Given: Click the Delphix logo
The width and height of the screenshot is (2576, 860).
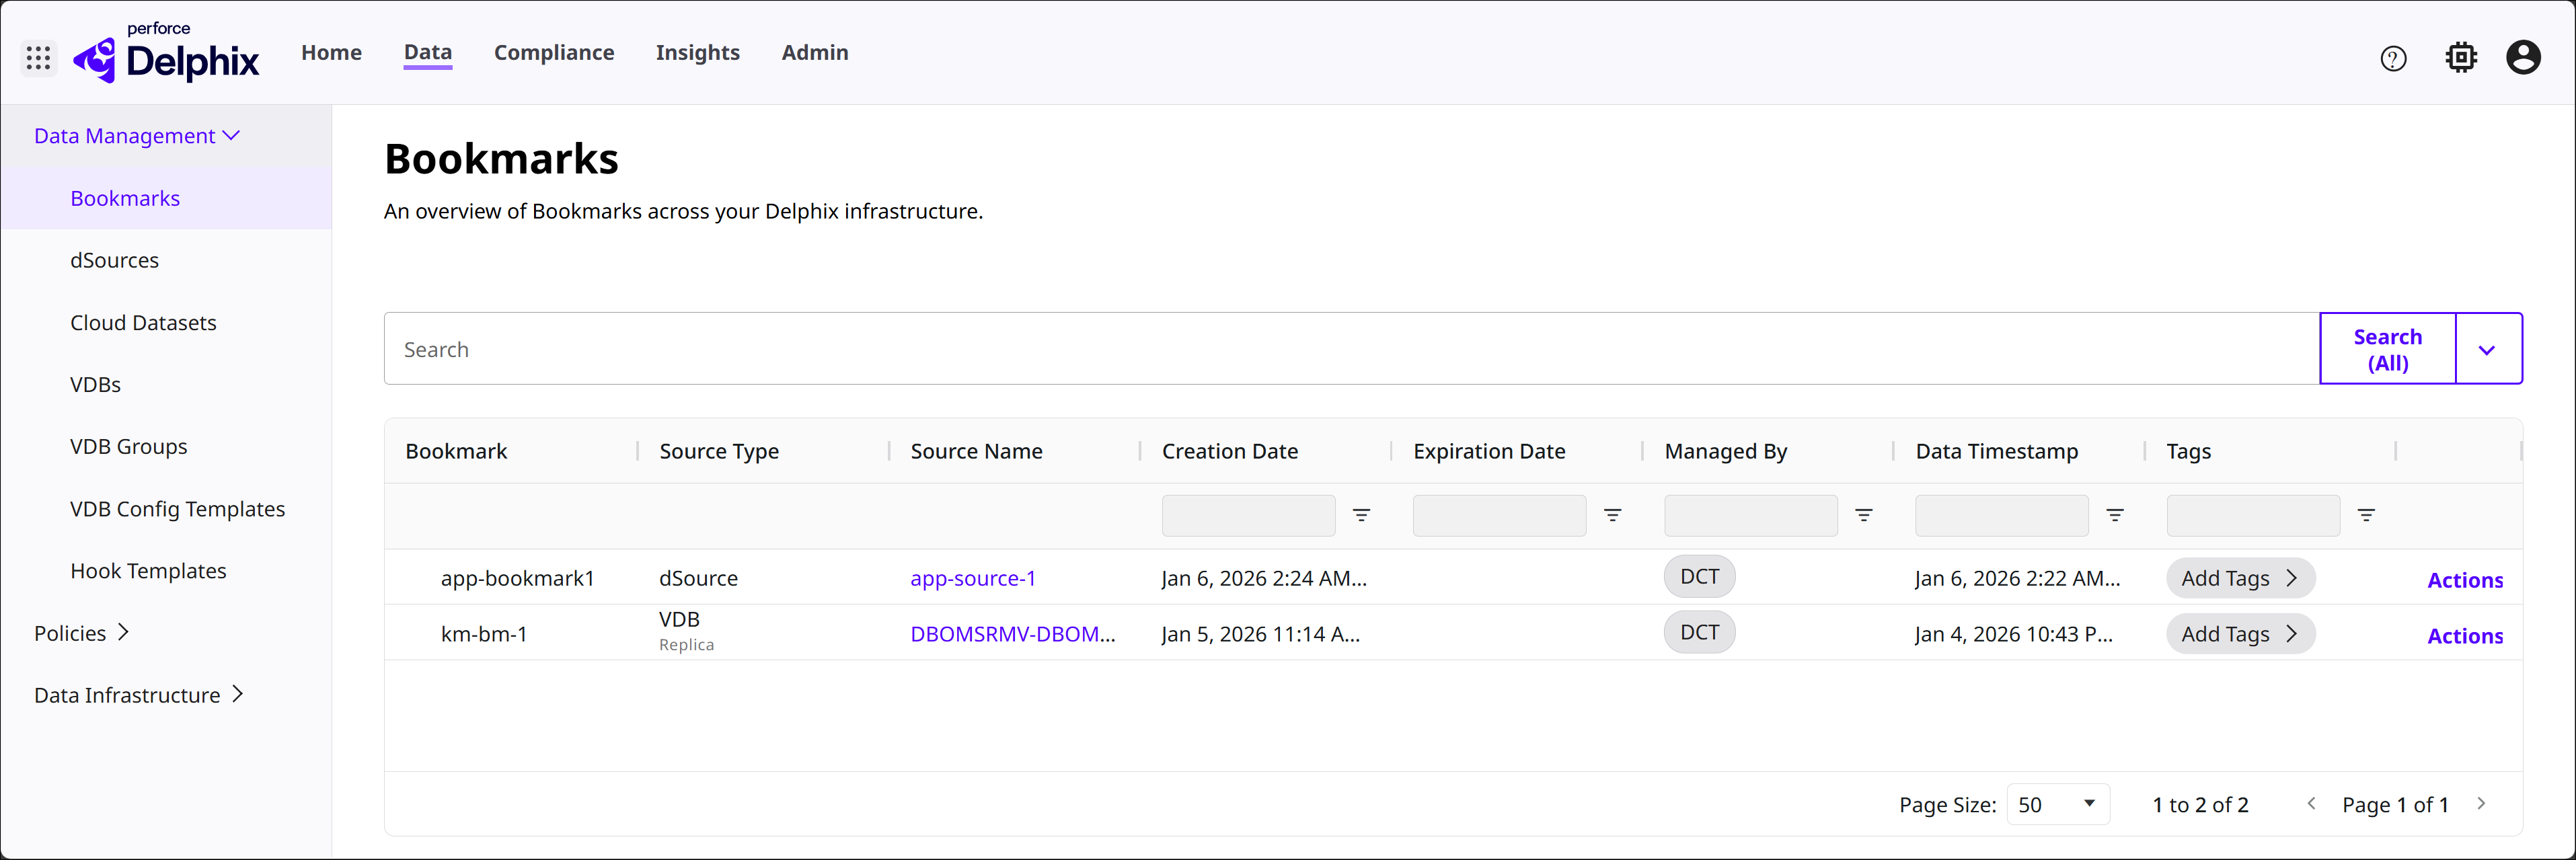Looking at the screenshot, I should click(x=167, y=56).
